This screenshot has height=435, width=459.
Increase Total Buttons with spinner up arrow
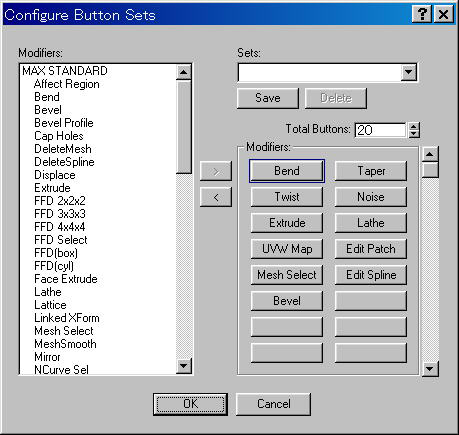pos(414,126)
